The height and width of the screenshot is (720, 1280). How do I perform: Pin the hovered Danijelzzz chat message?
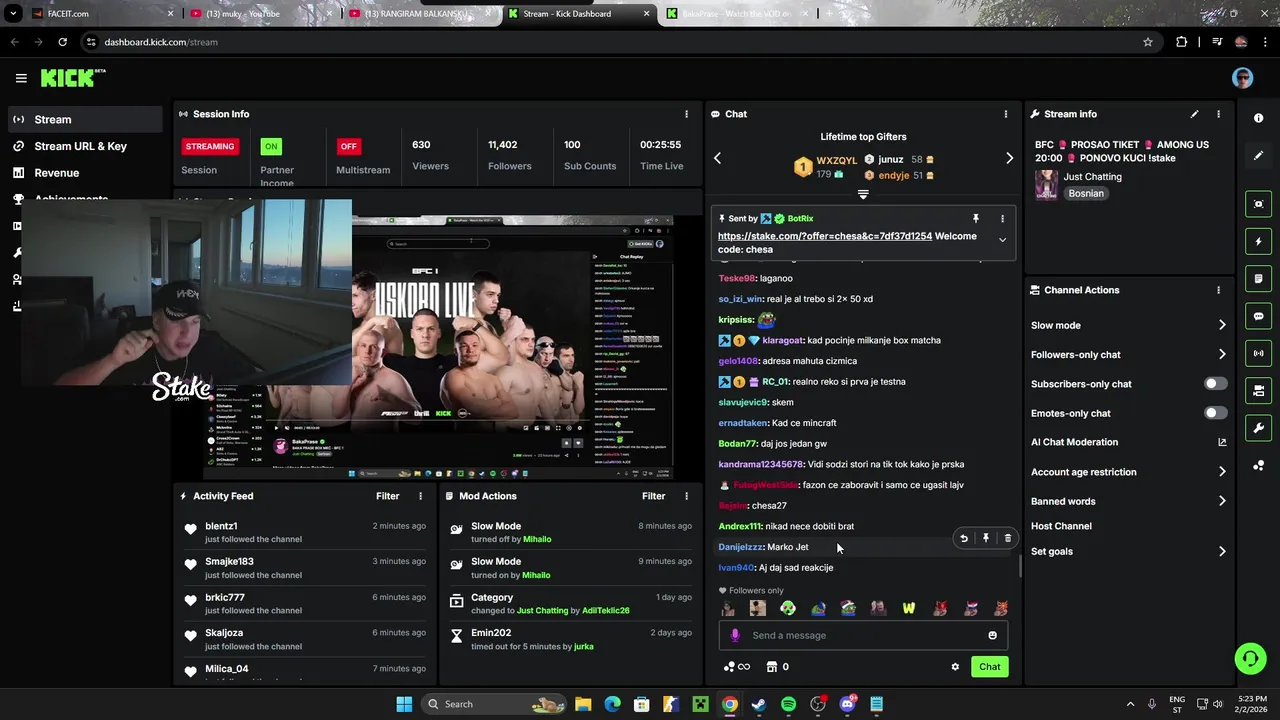(985, 538)
